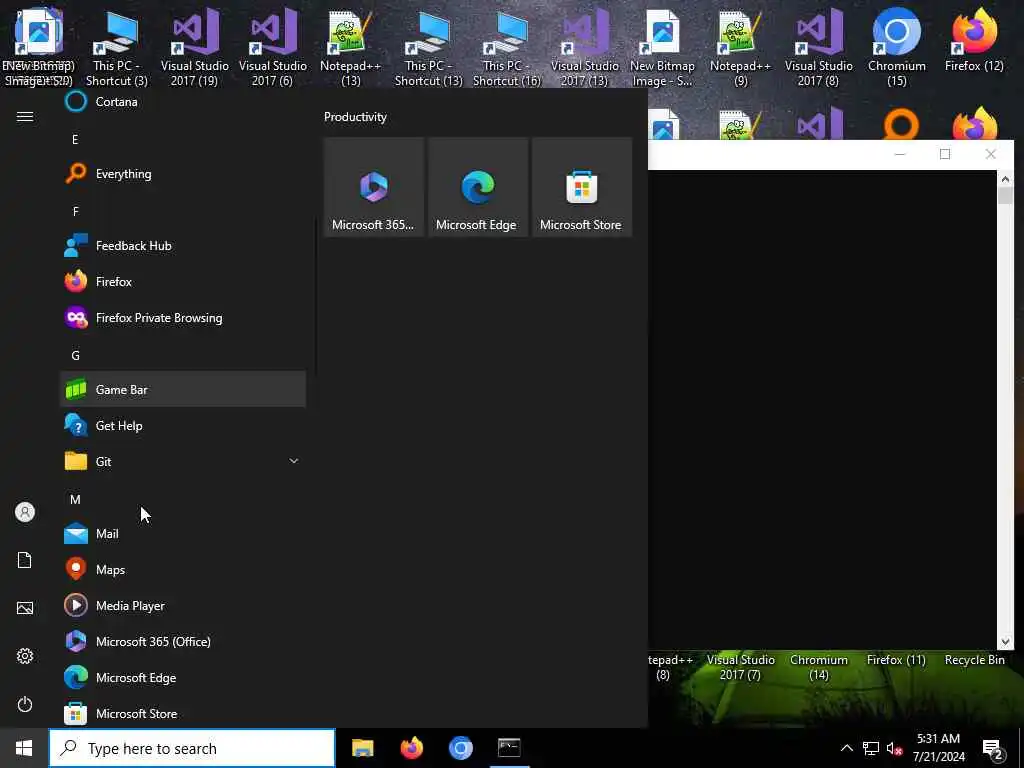Click the Microsoft Store productivity tile
Screen dimensions: 1024x768
582,187
